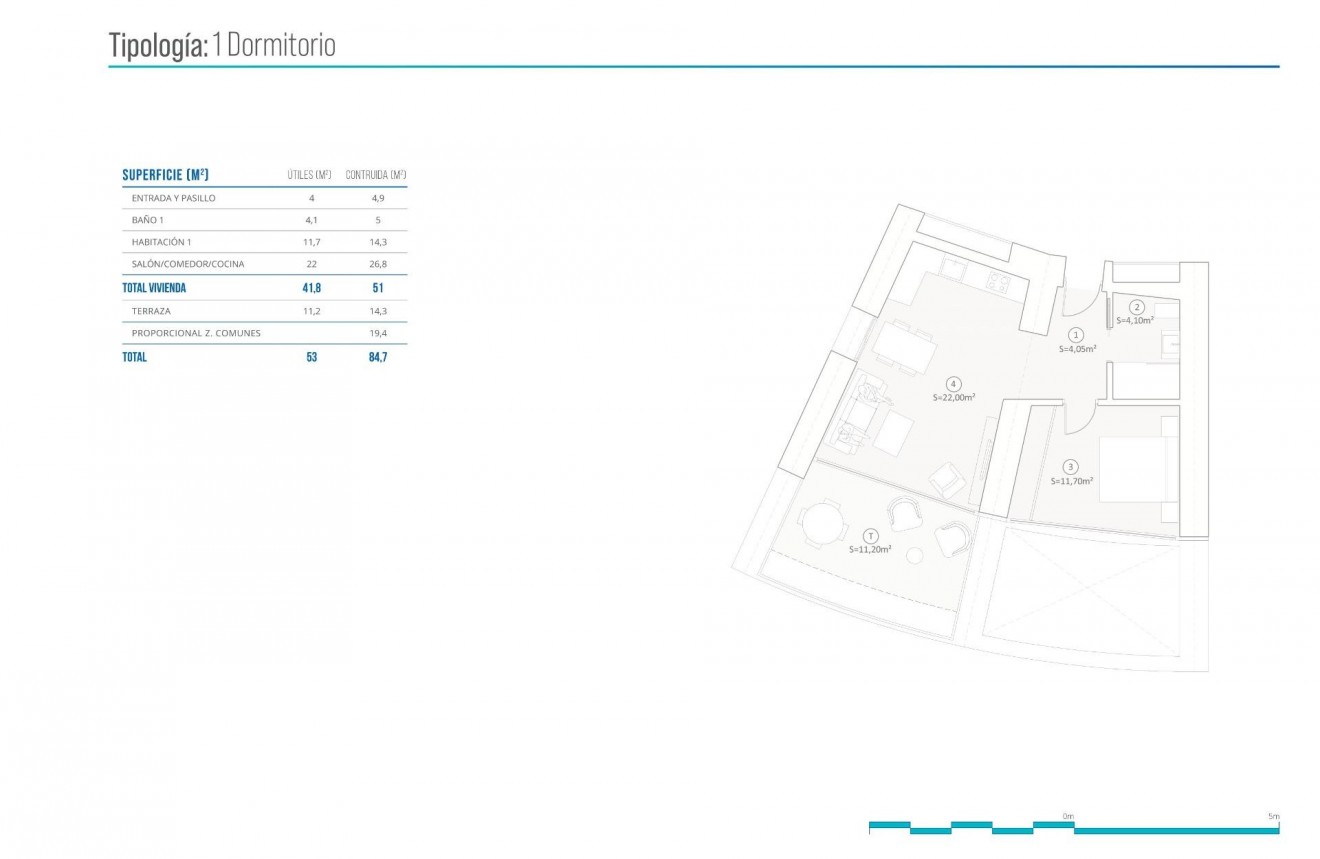The image size is (1320, 859).
Task: Click the 'SALÓN/COMEDOR/COCINA' row label
Action: [x=188, y=265]
